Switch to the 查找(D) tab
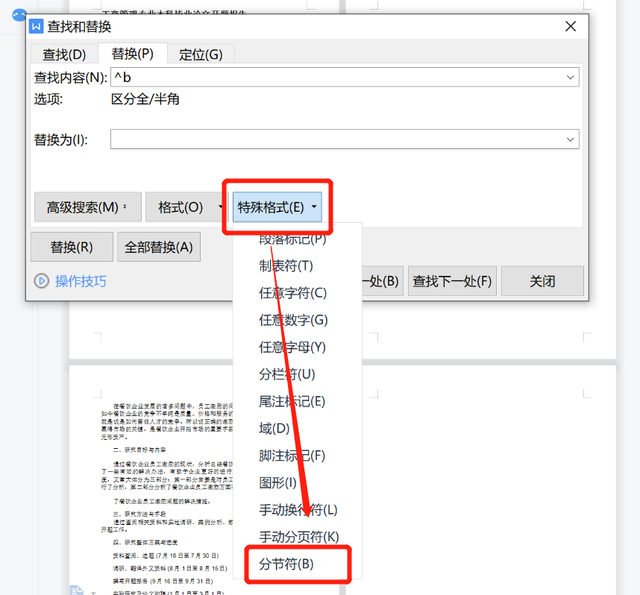 [x=64, y=54]
